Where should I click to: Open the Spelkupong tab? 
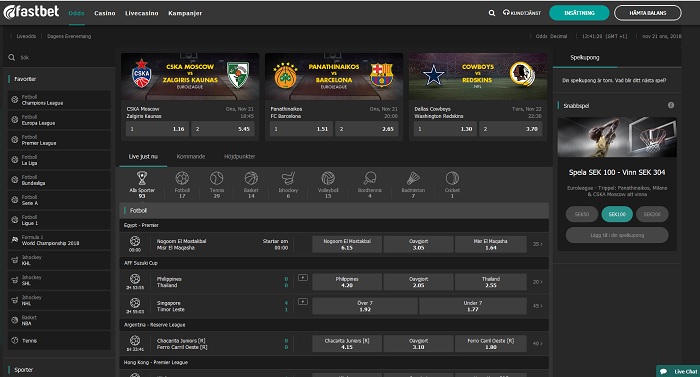pyautogui.click(x=584, y=58)
